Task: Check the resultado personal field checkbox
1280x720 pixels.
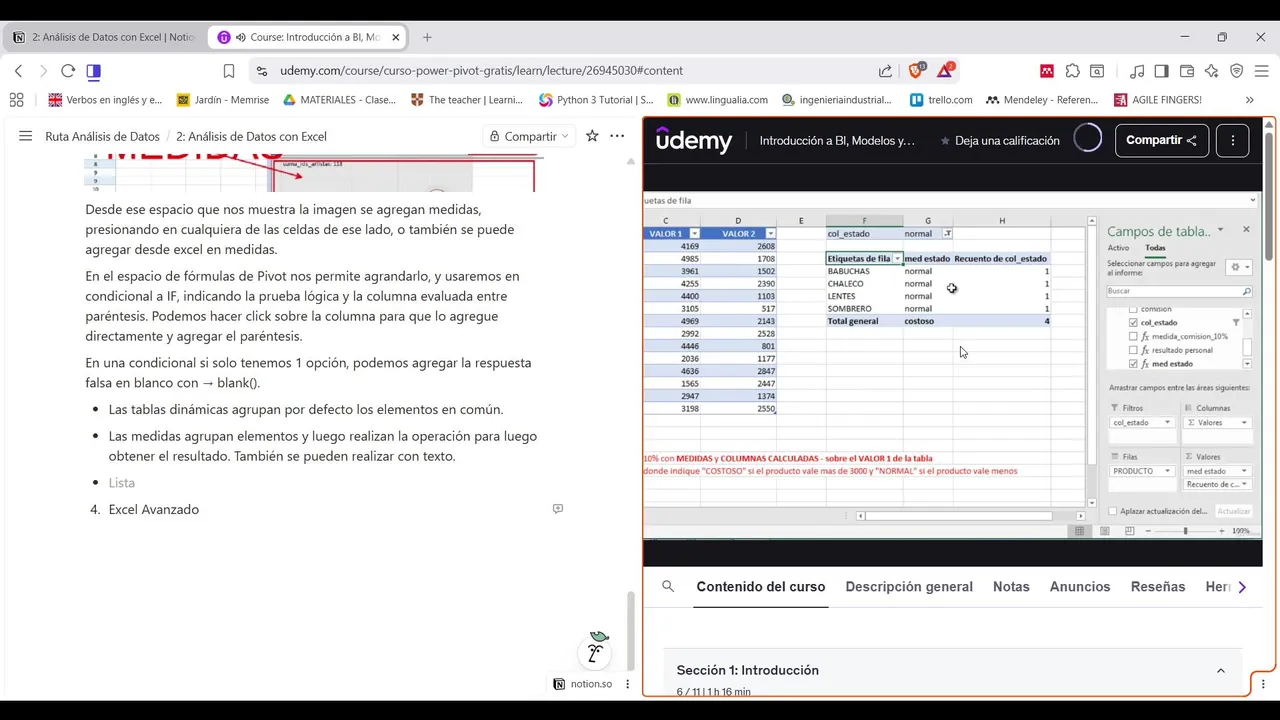Action: 1132,351
